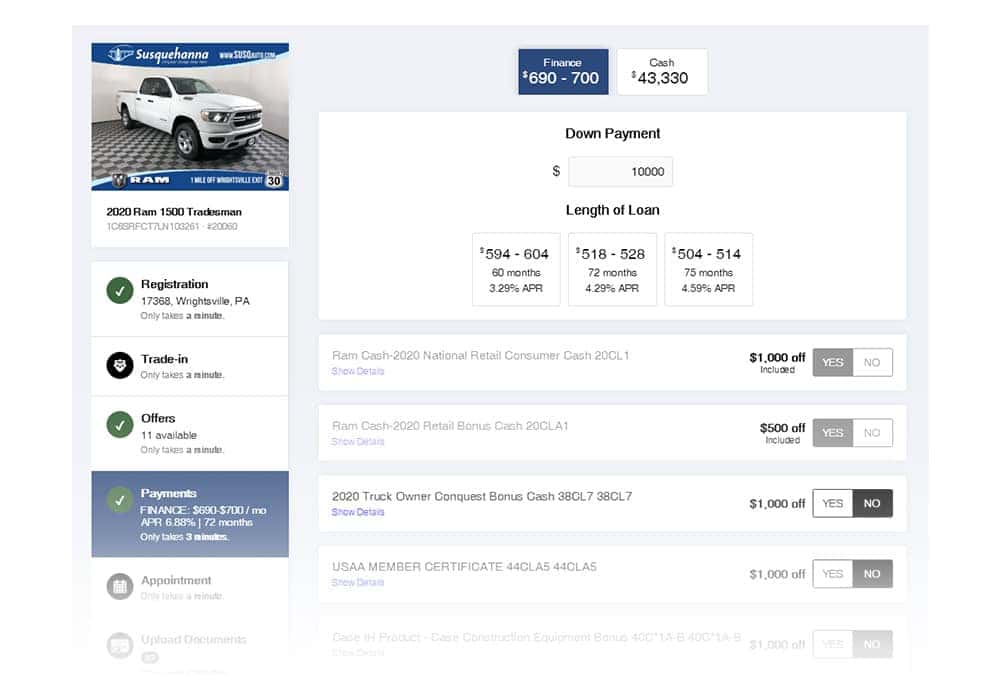Click the '$1,000 off' Truck Owner Conquest amount
This screenshot has height=699, width=1000.
click(777, 504)
